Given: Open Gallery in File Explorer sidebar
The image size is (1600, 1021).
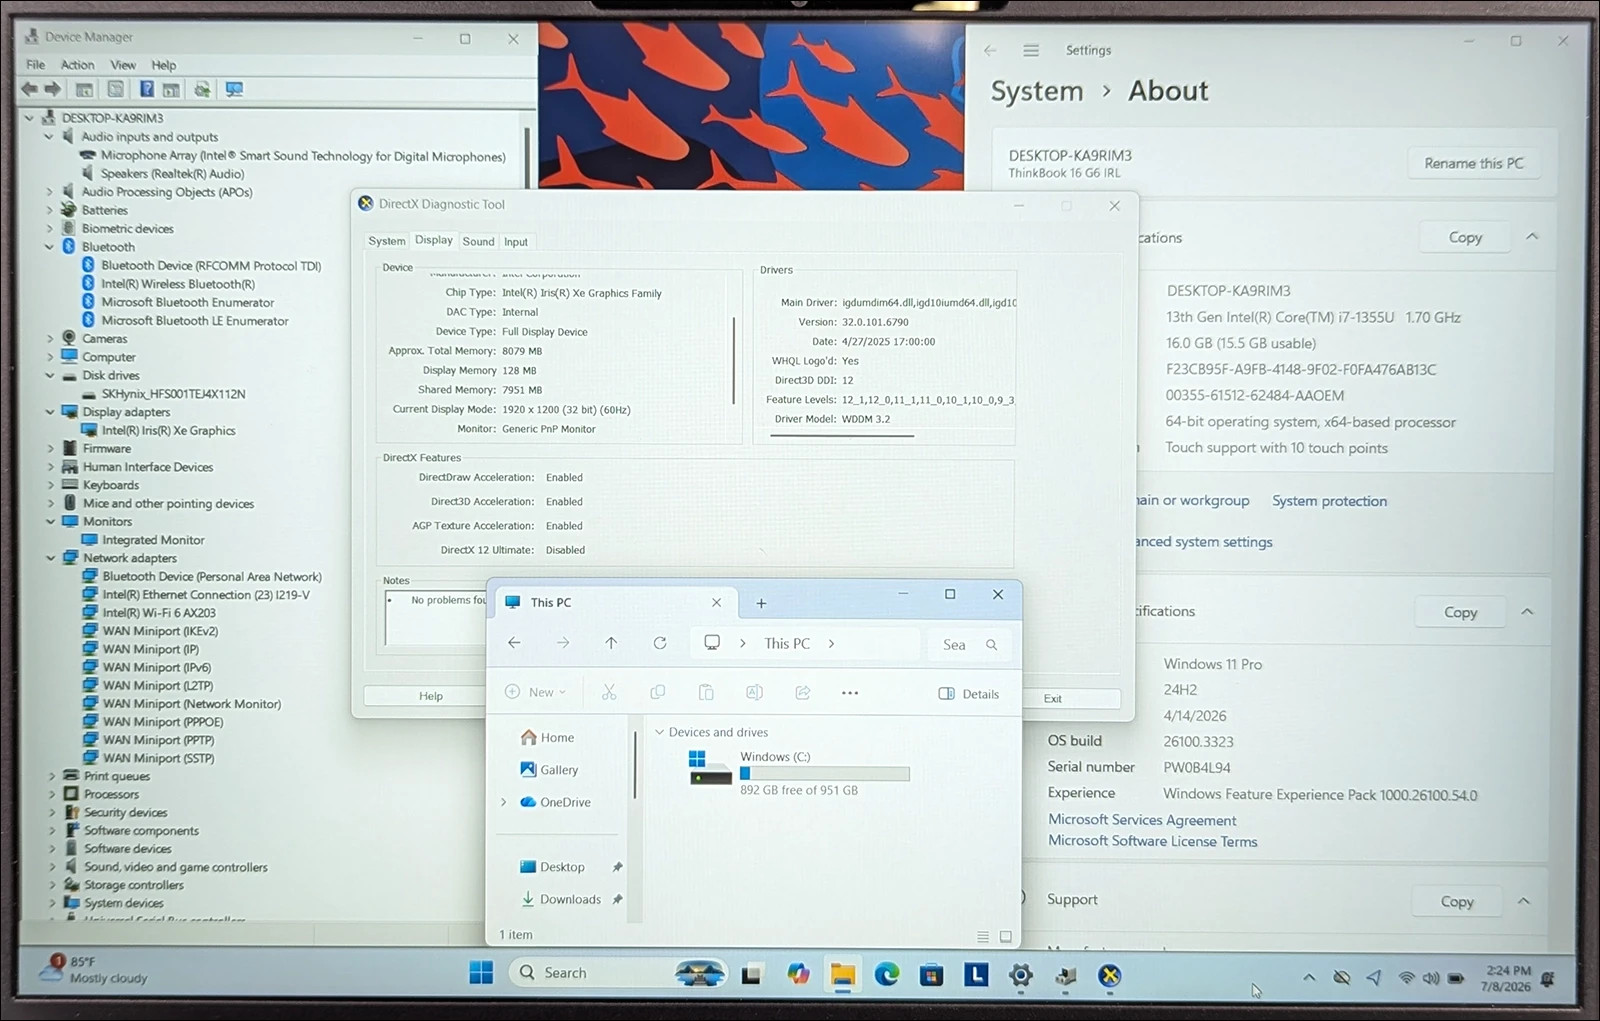Looking at the screenshot, I should tap(549, 770).
